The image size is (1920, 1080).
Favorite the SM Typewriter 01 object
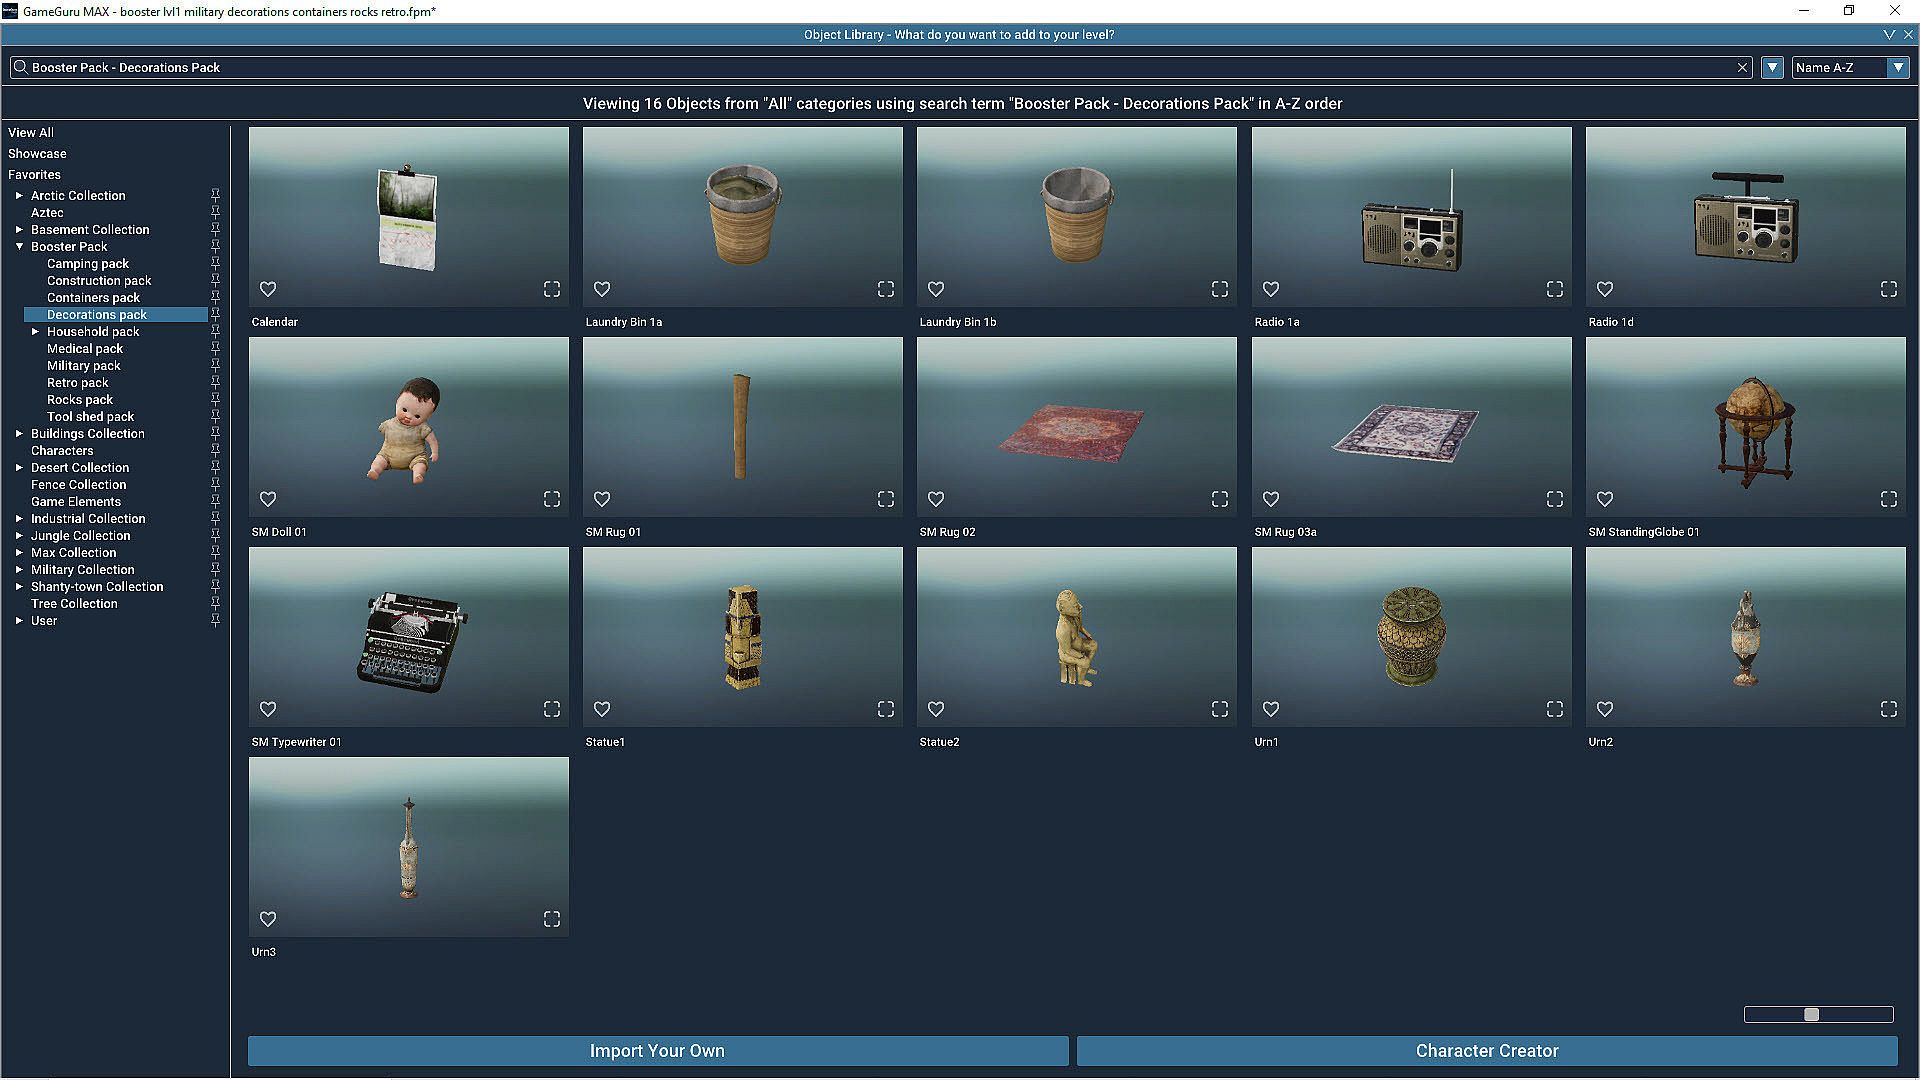point(268,709)
